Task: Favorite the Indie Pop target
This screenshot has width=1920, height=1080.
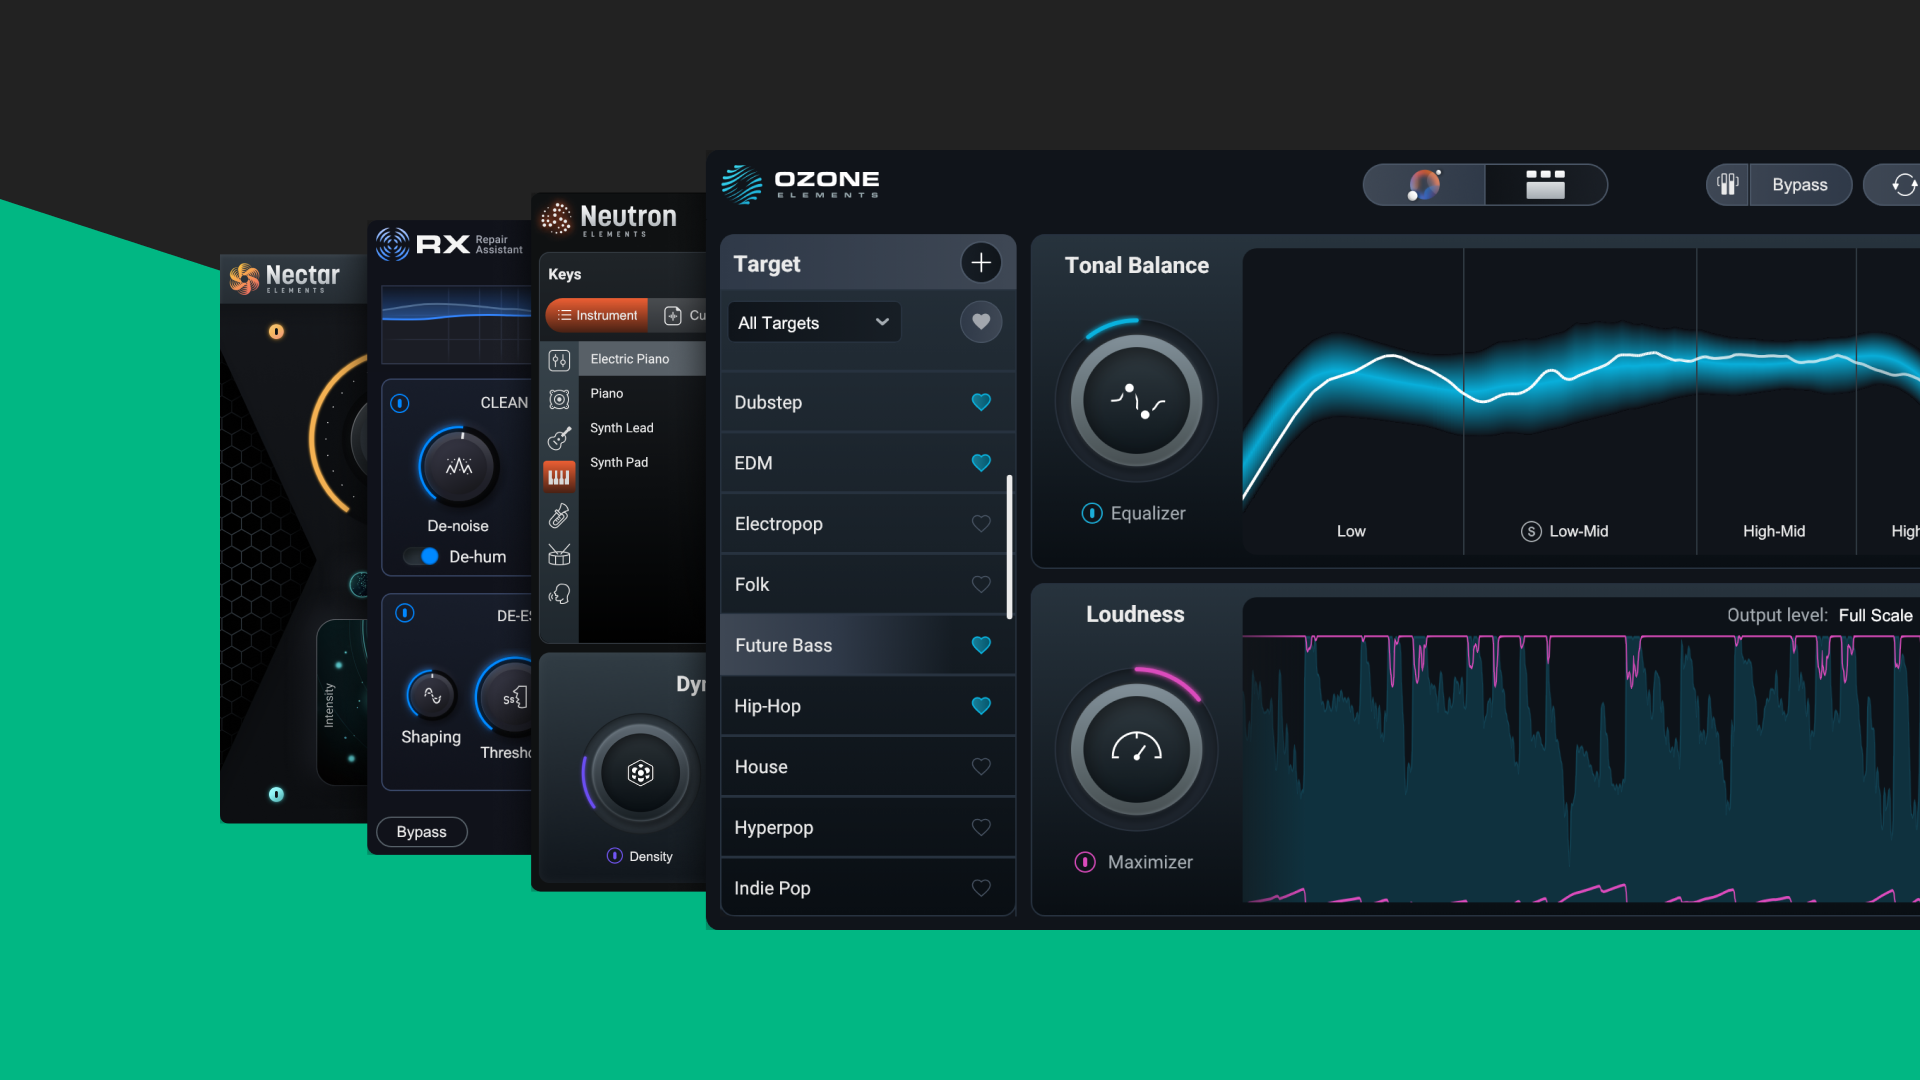Action: point(981,888)
